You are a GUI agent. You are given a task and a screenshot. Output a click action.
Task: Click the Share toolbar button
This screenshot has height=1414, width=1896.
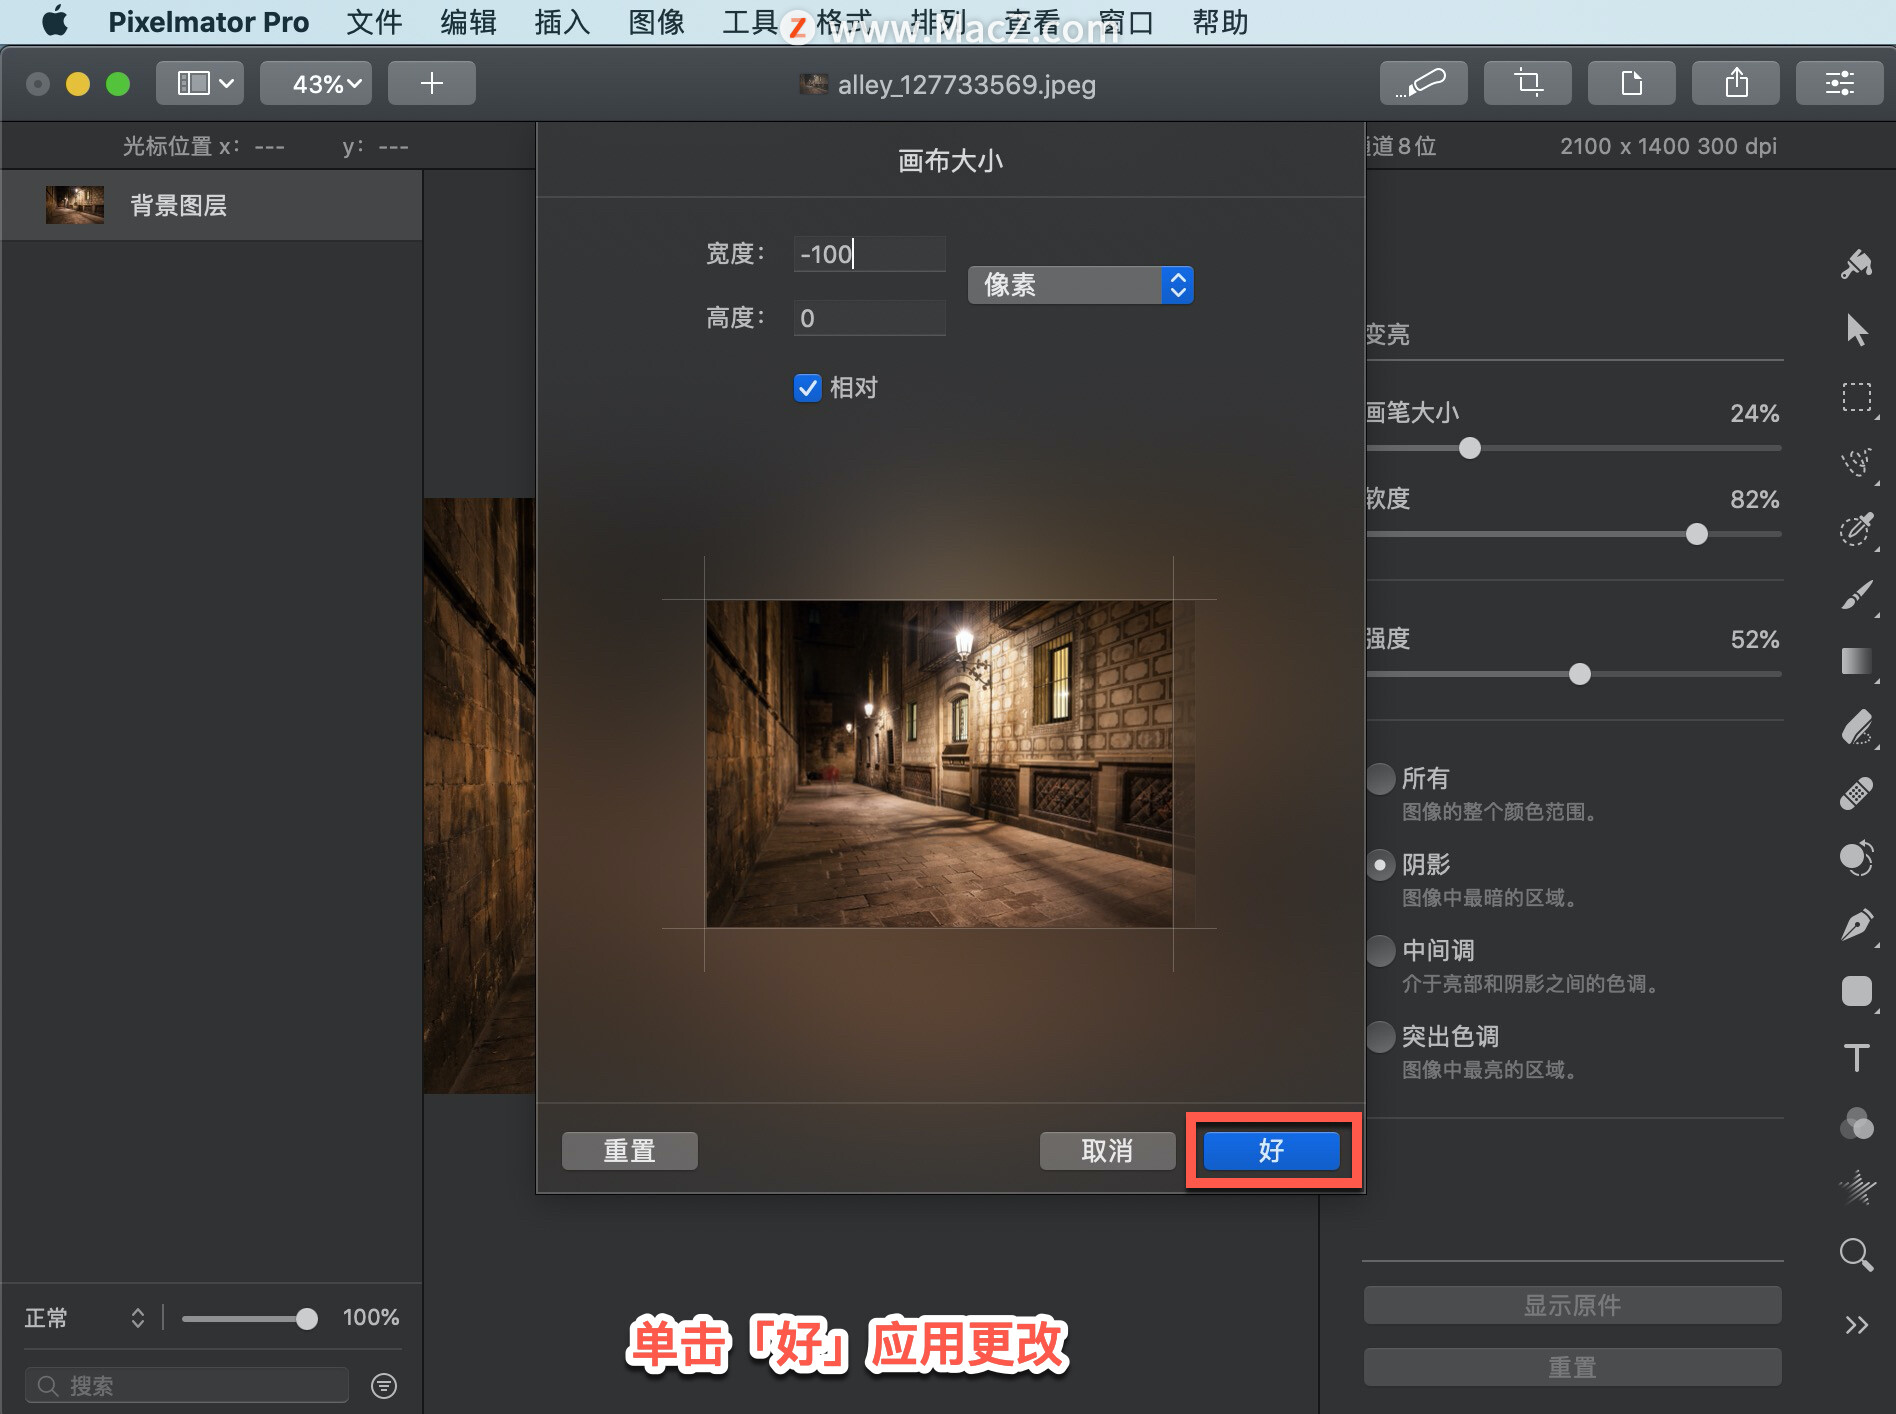[1735, 83]
